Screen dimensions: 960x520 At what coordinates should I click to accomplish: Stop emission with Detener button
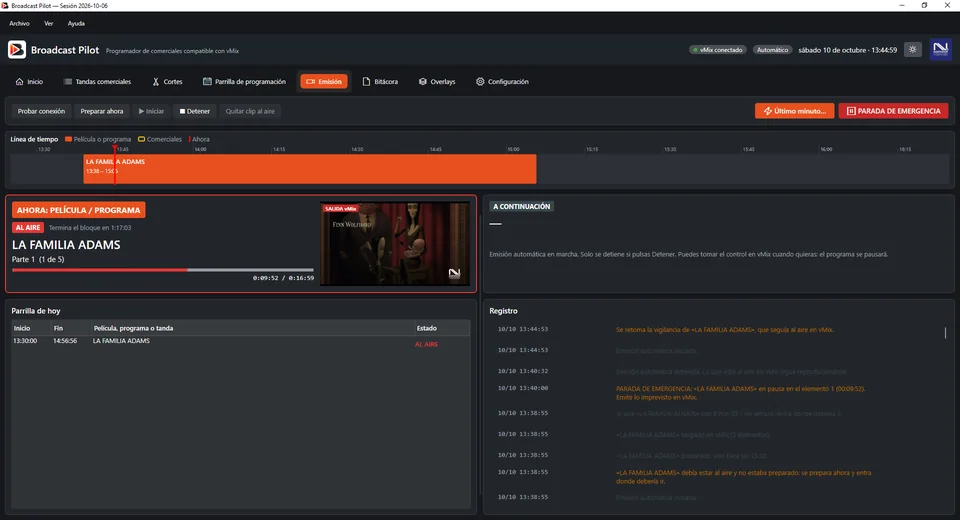tap(195, 111)
